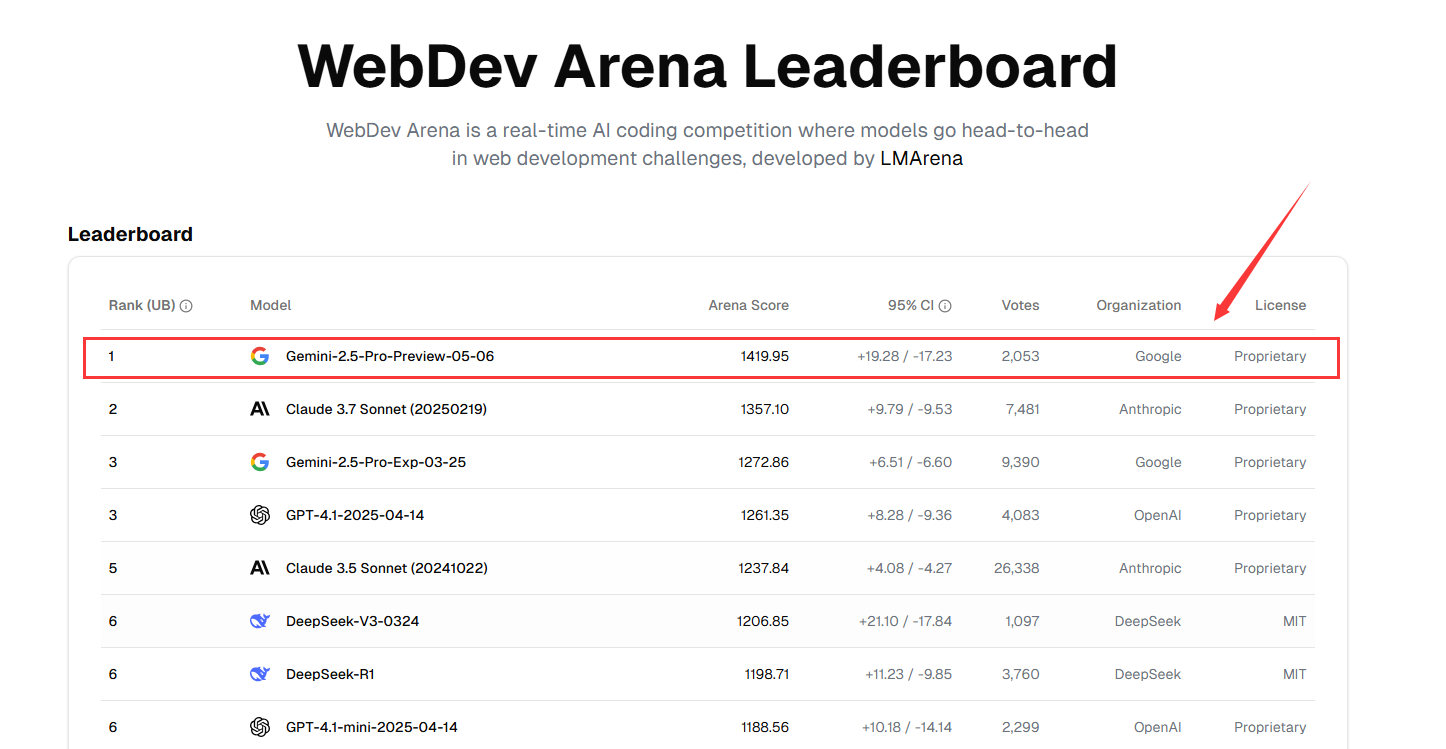
Task: Click the OpenAI logo beside GPT-4.1-2025-04-14
Action: pos(260,515)
